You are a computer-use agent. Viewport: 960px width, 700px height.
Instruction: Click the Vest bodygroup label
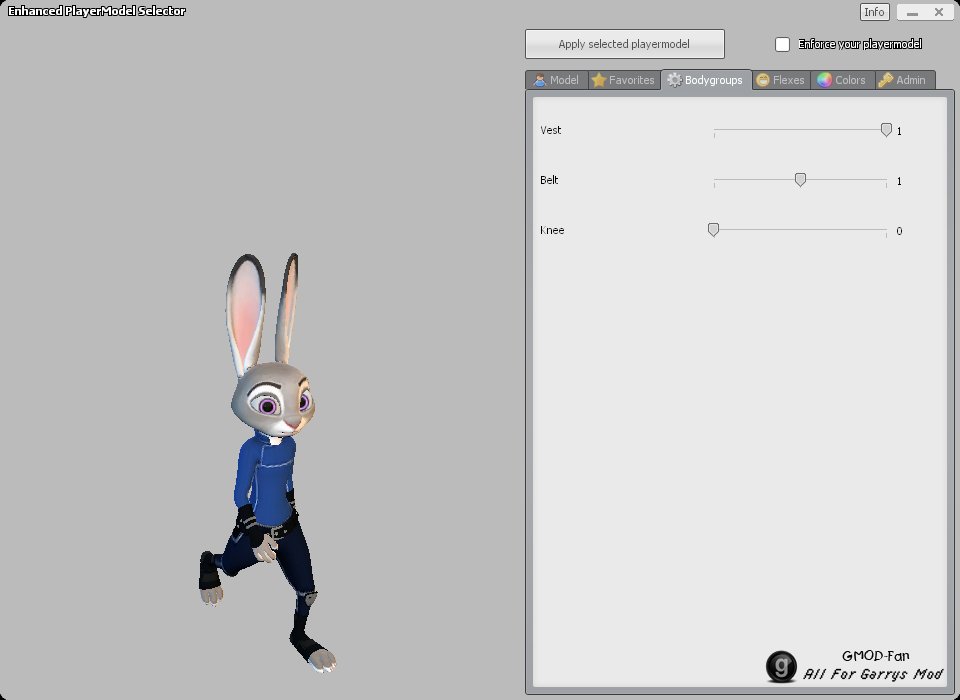tap(550, 130)
